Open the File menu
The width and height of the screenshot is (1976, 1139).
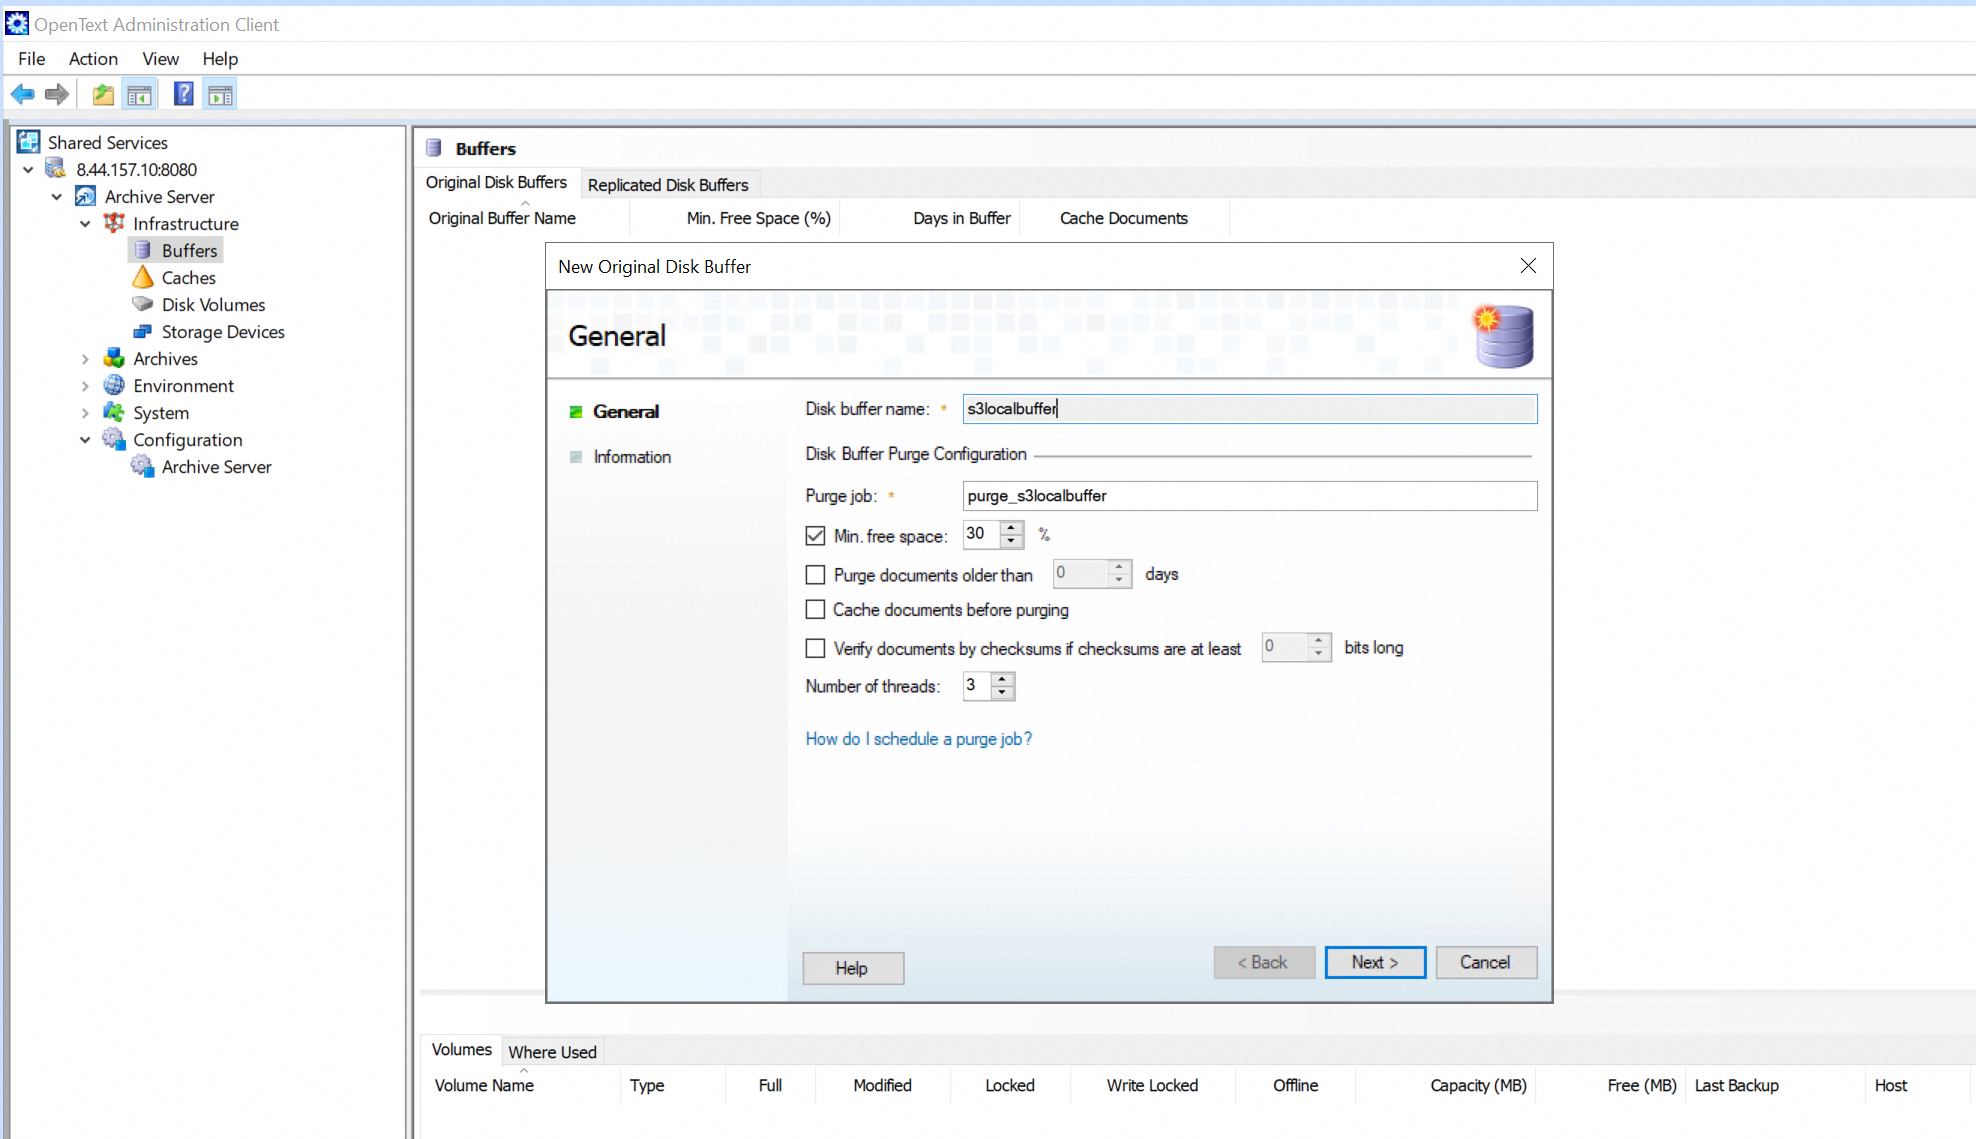pyautogui.click(x=31, y=59)
